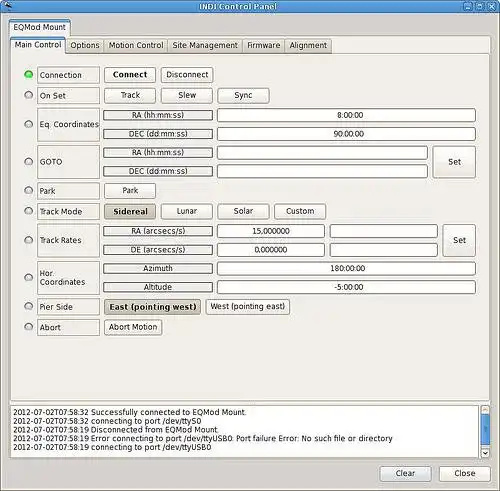Click the Track Rates Set button

pyautogui.click(x=459, y=240)
